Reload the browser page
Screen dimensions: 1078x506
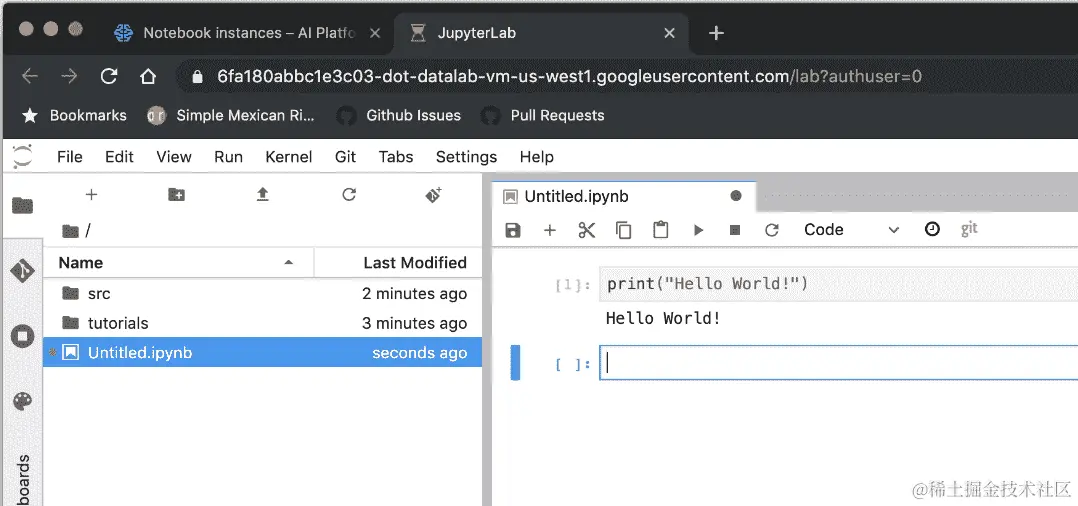(x=109, y=76)
